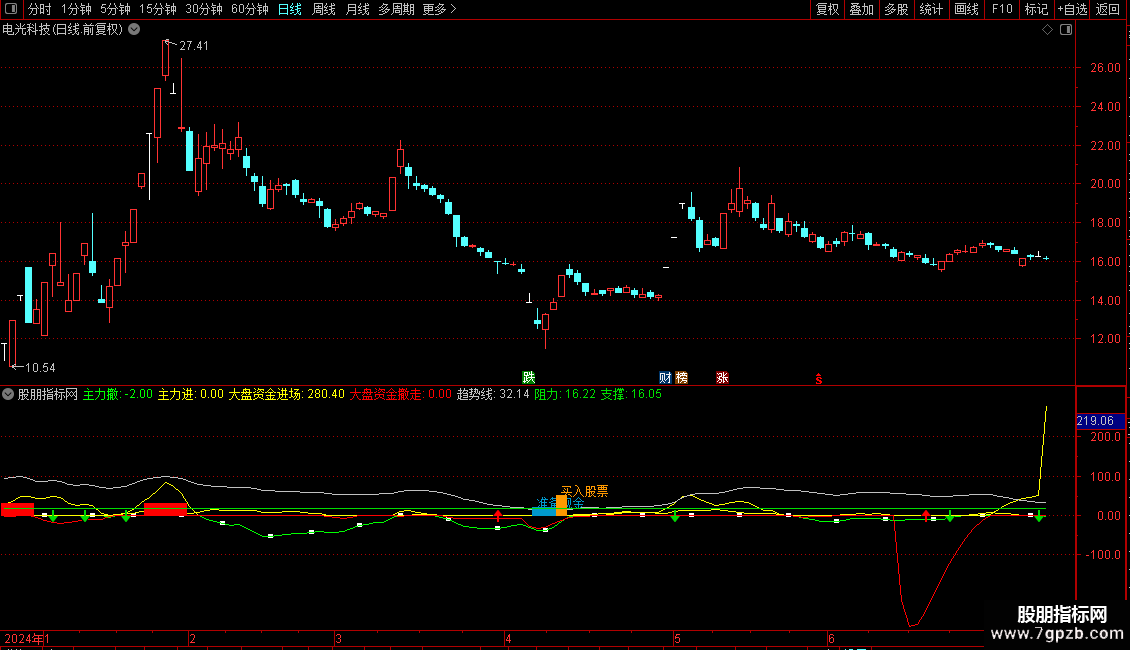Click the 219.06 indicator value tag
Image resolution: width=1130 pixels, height=650 pixels.
pyautogui.click(x=1100, y=421)
